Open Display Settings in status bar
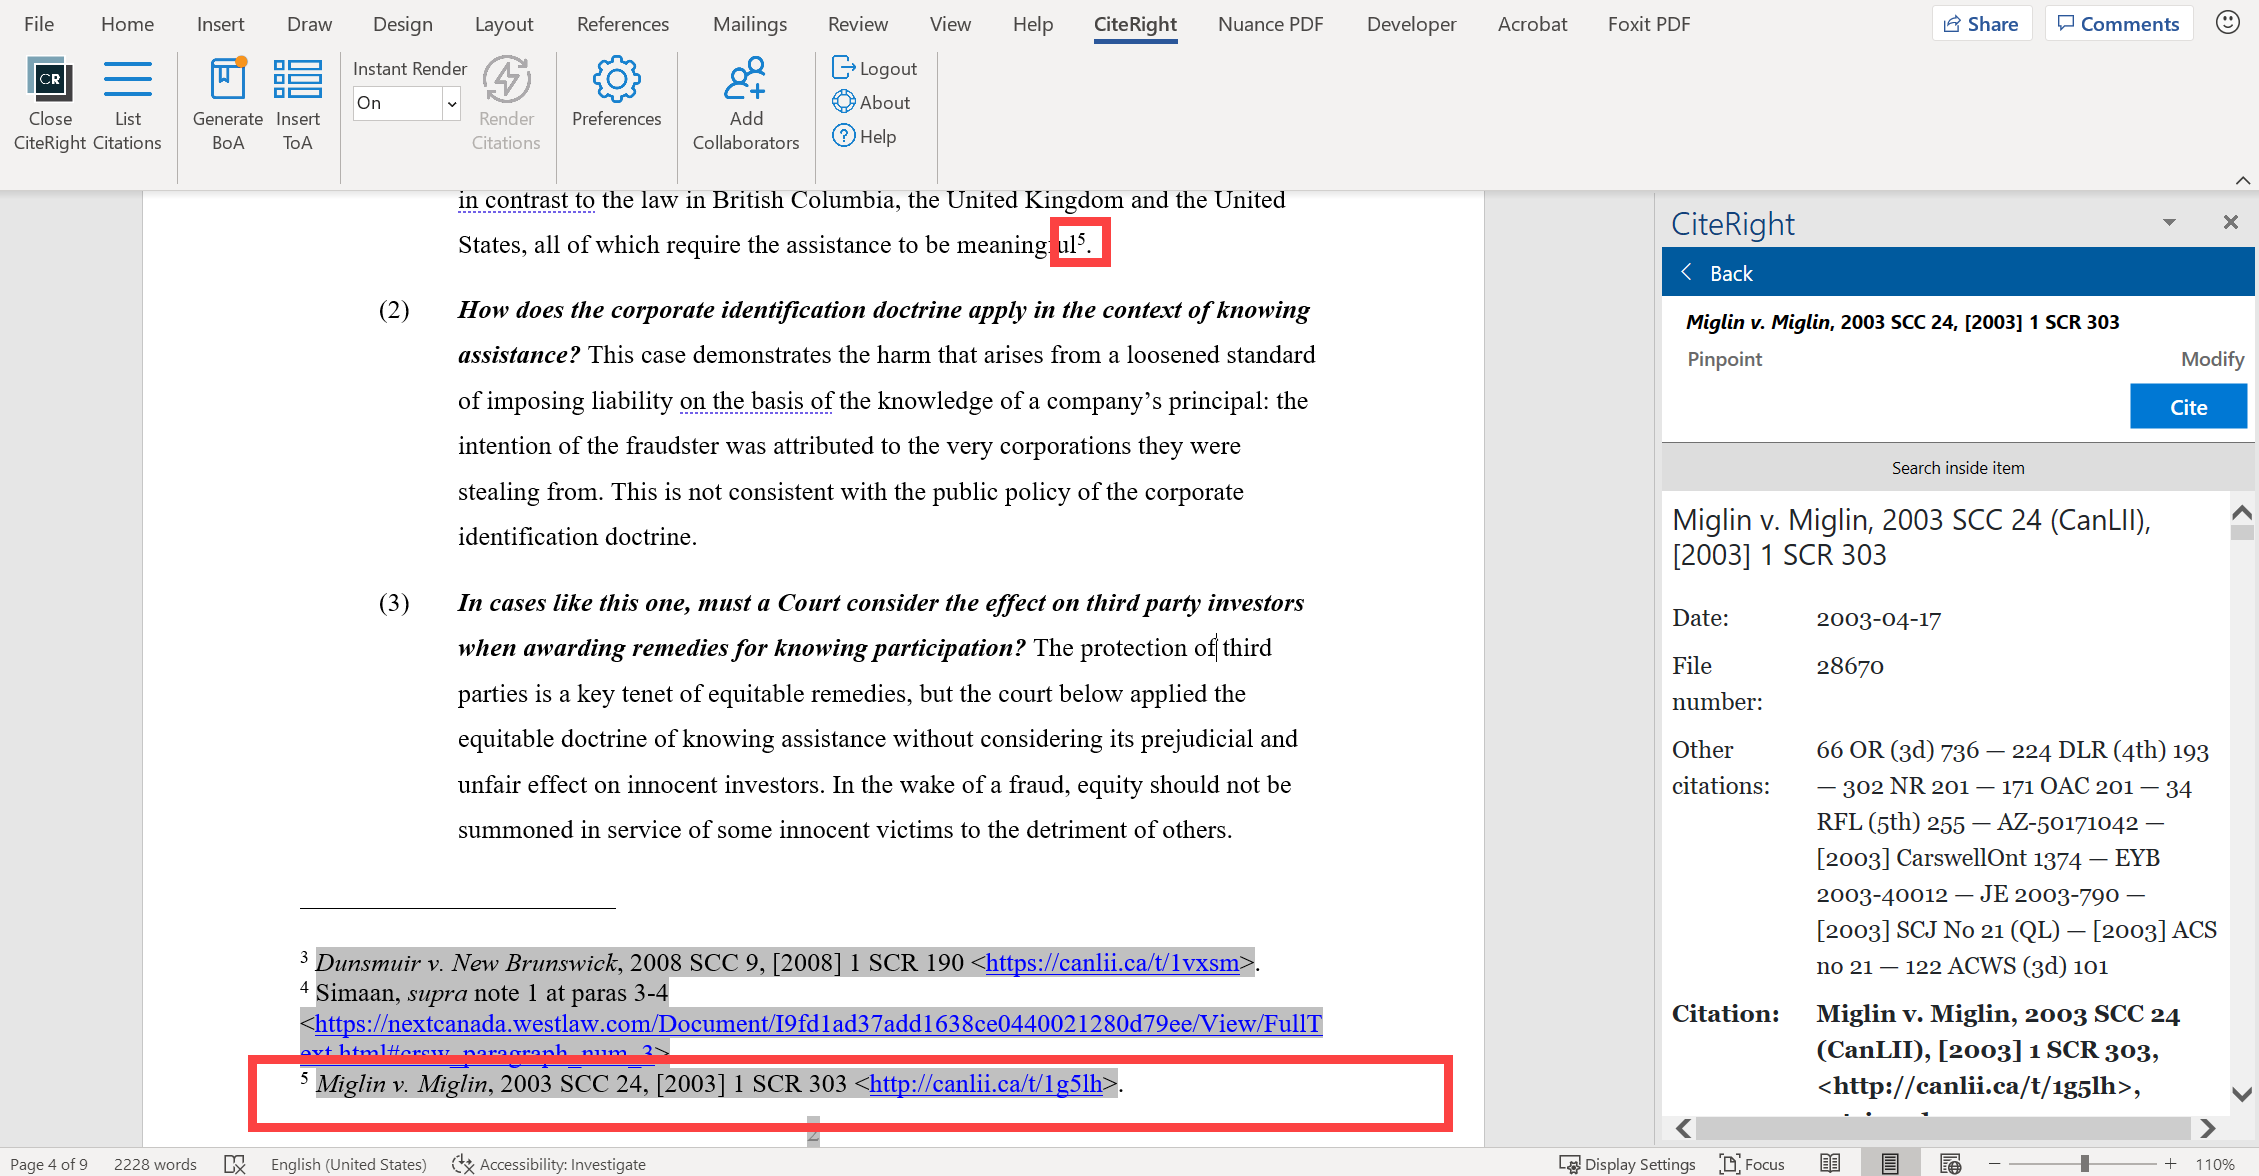This screenshot has height=1176, width=2259. 1628,1164
